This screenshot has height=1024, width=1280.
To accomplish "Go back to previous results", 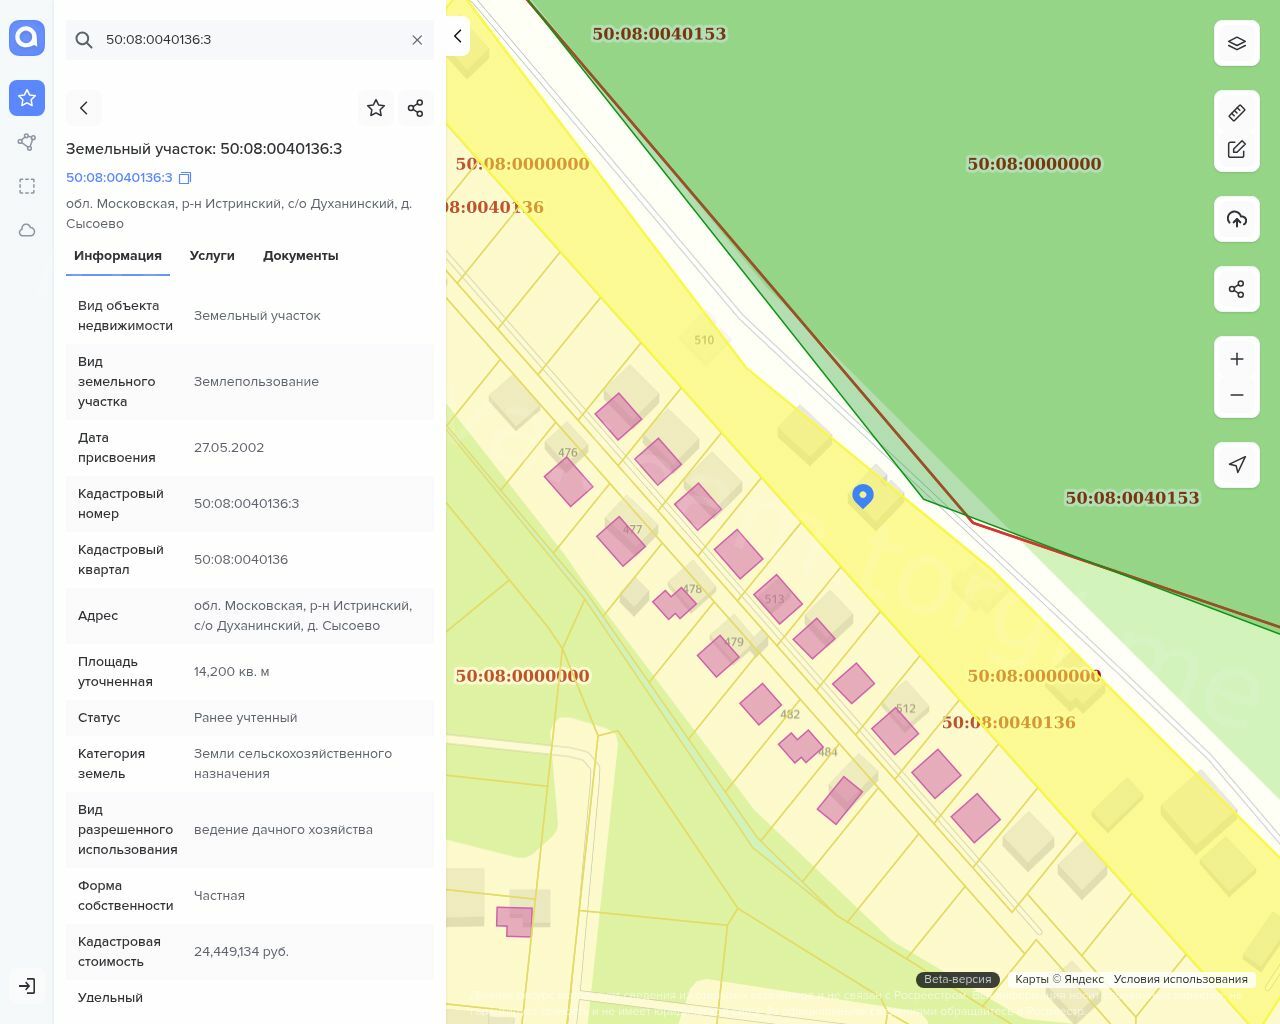I will point(84,108).
